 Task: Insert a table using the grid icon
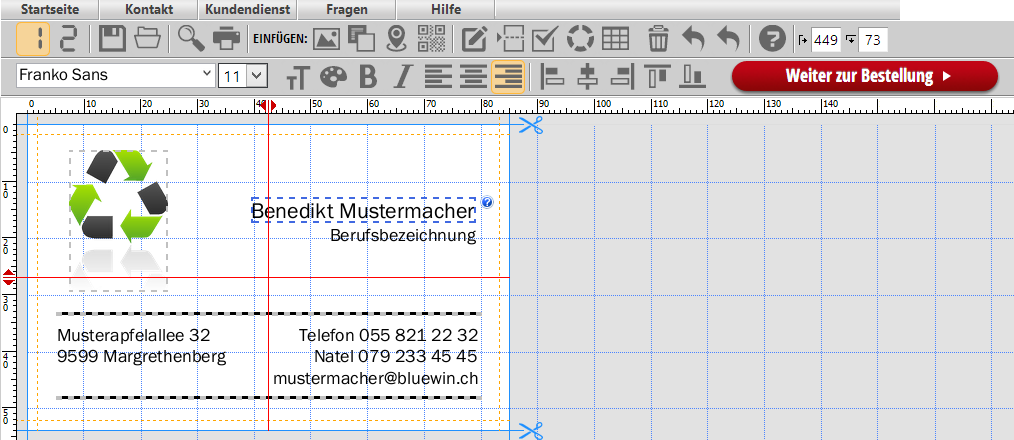(615, 40)
